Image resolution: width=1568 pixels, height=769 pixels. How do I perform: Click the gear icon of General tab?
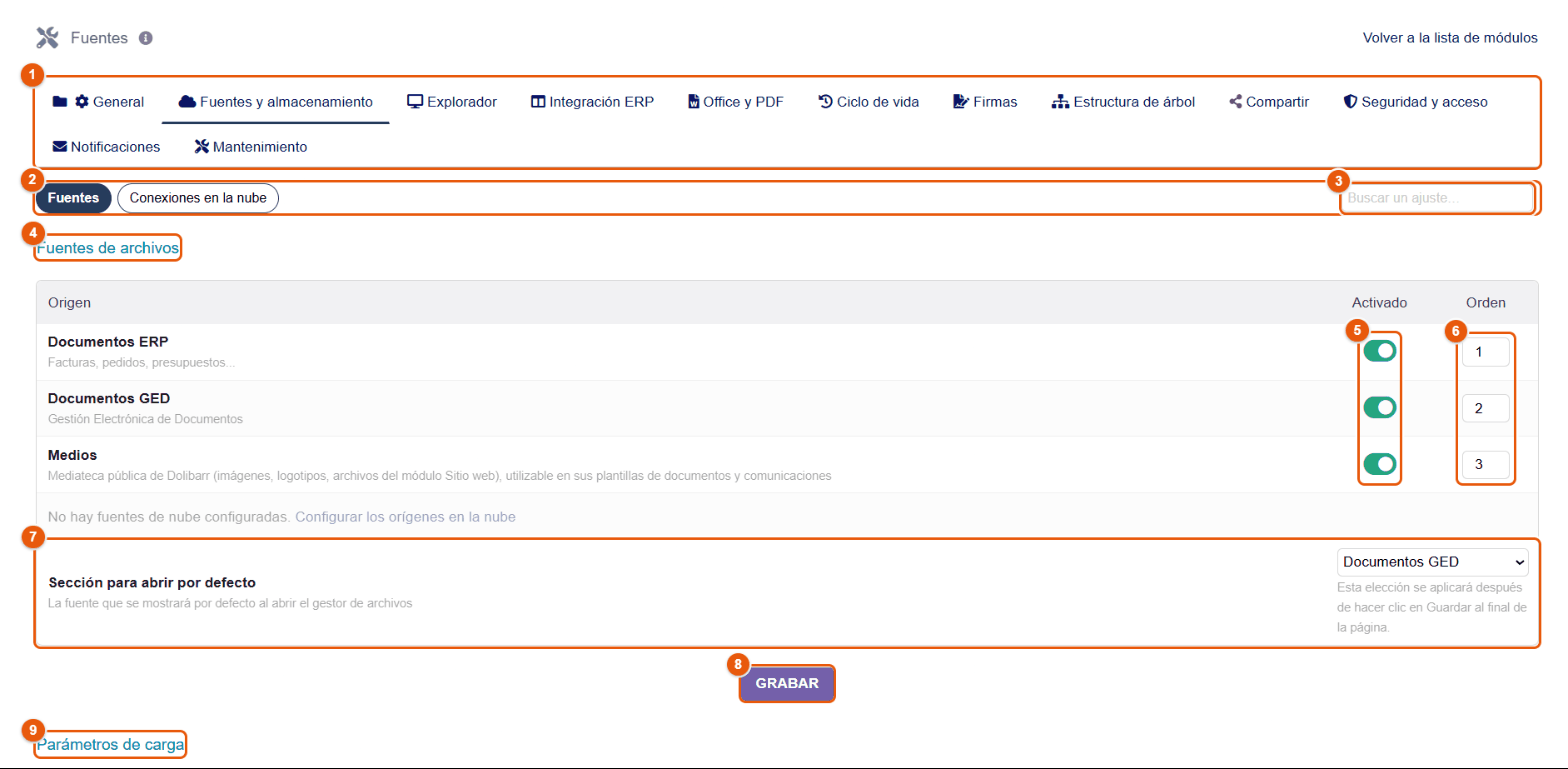coord(82,101)
